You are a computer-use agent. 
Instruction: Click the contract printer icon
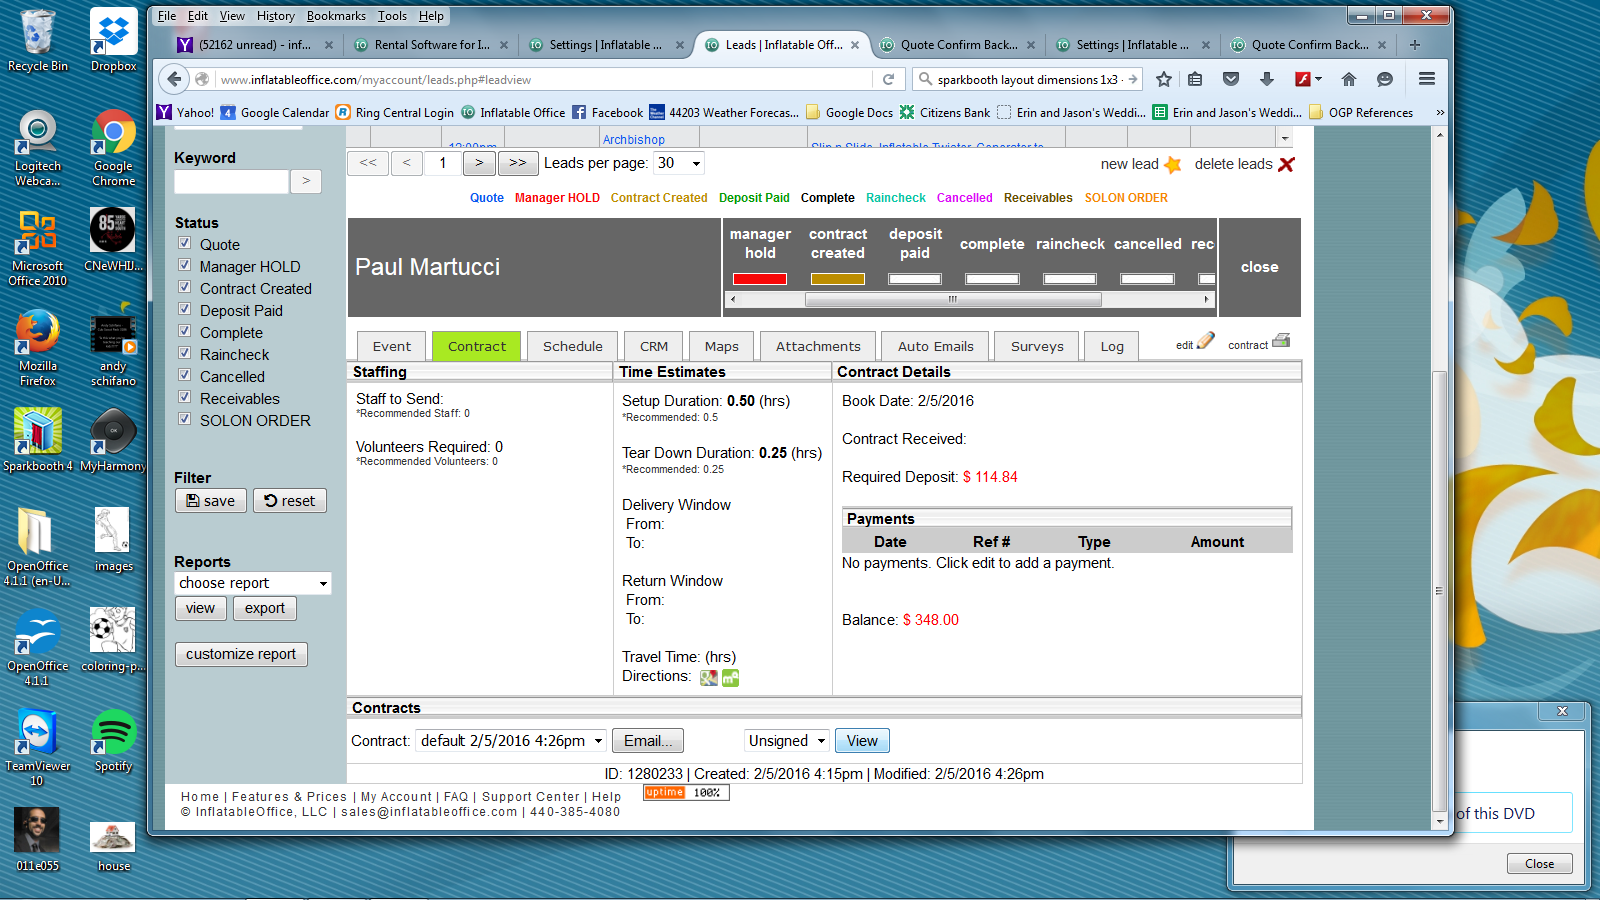1281,340
